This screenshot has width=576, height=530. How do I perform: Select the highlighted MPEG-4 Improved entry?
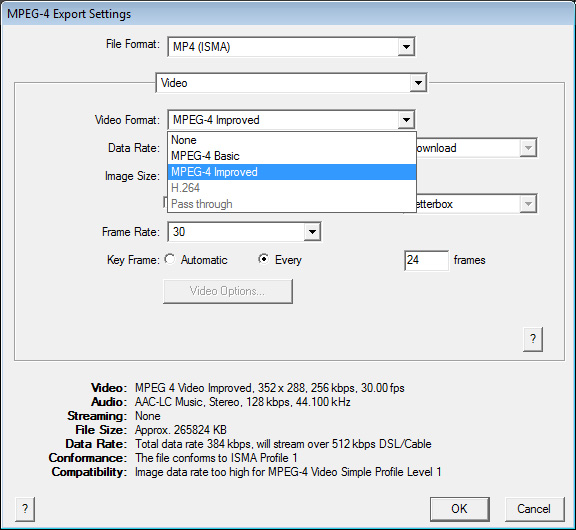(292, 172)
